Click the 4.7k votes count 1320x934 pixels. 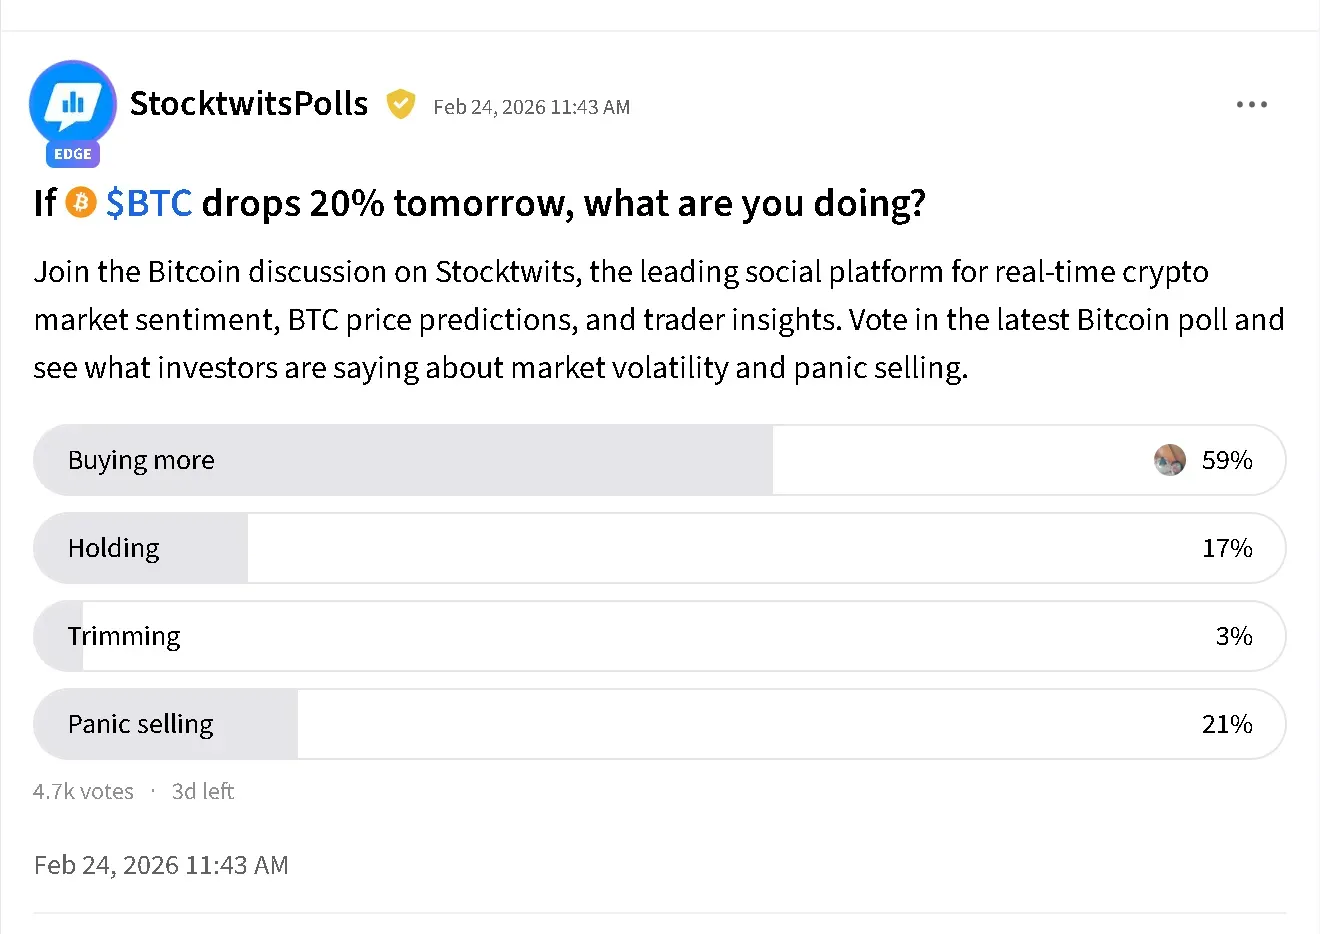[x=83, y=791]
